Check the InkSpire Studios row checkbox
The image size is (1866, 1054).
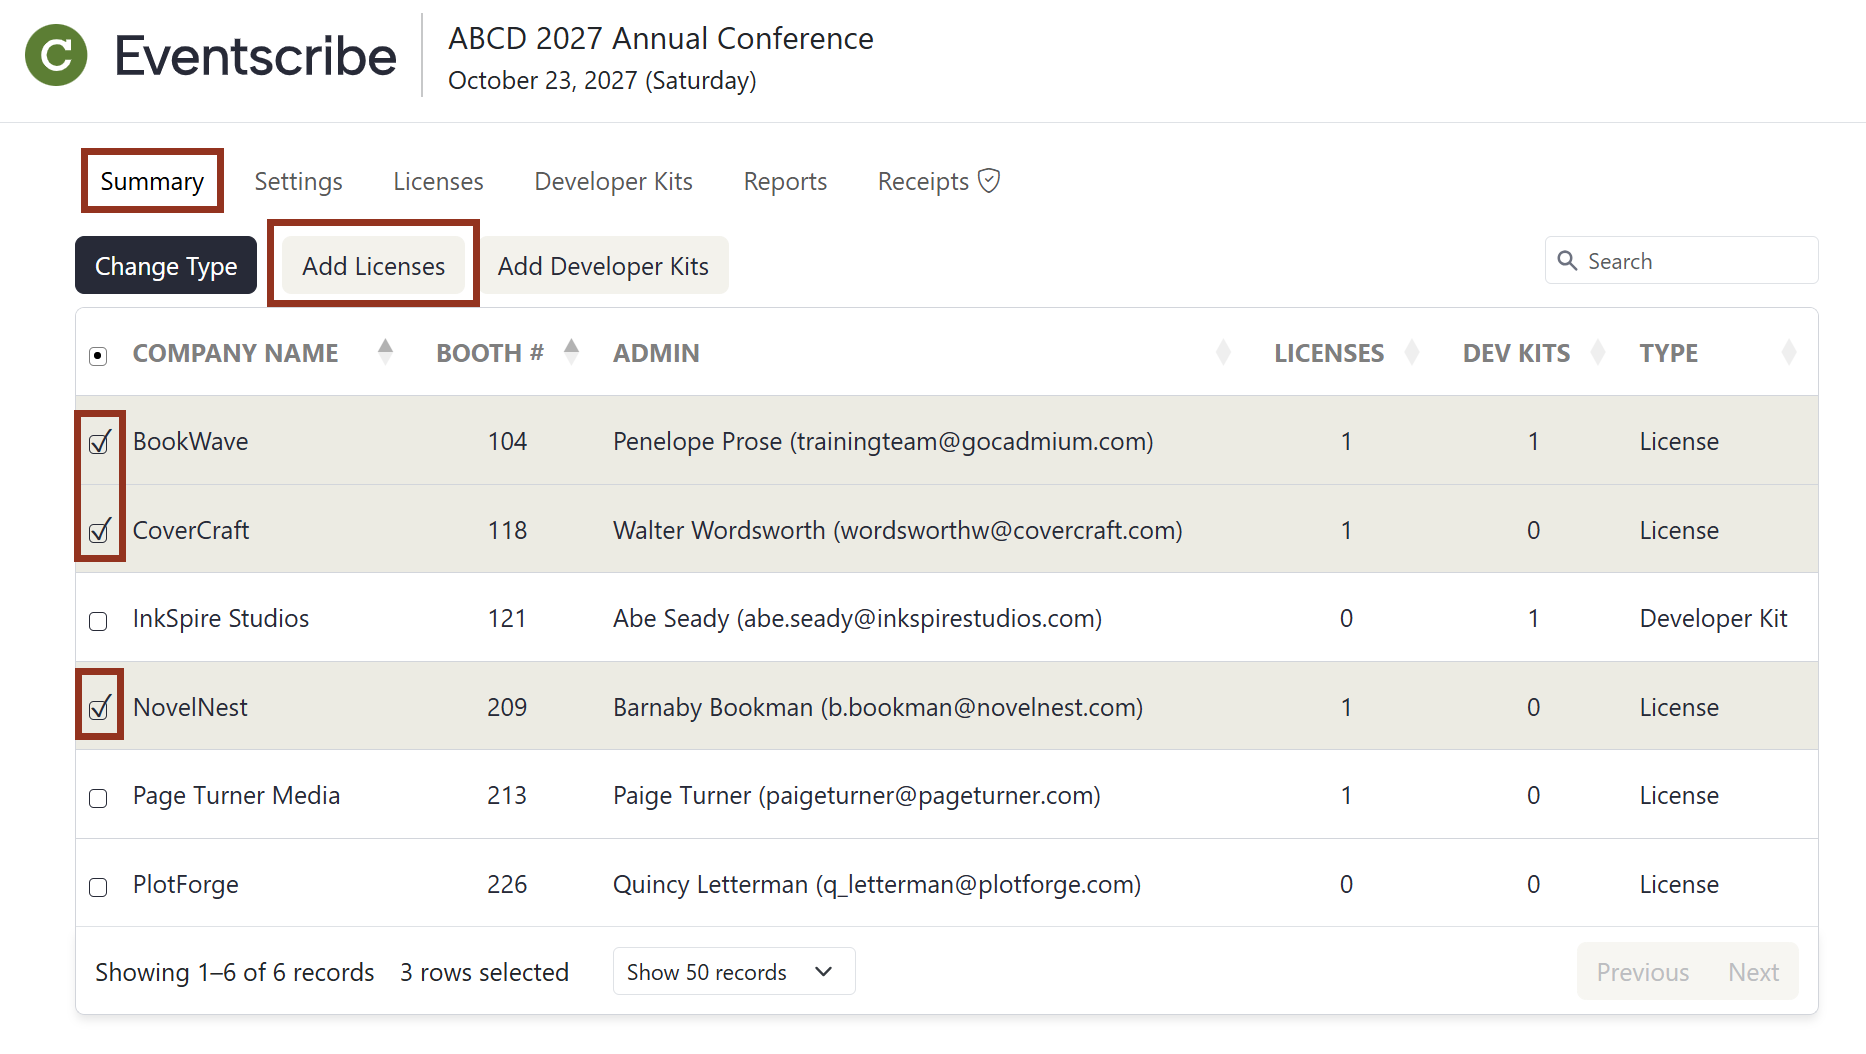[98, 621]
